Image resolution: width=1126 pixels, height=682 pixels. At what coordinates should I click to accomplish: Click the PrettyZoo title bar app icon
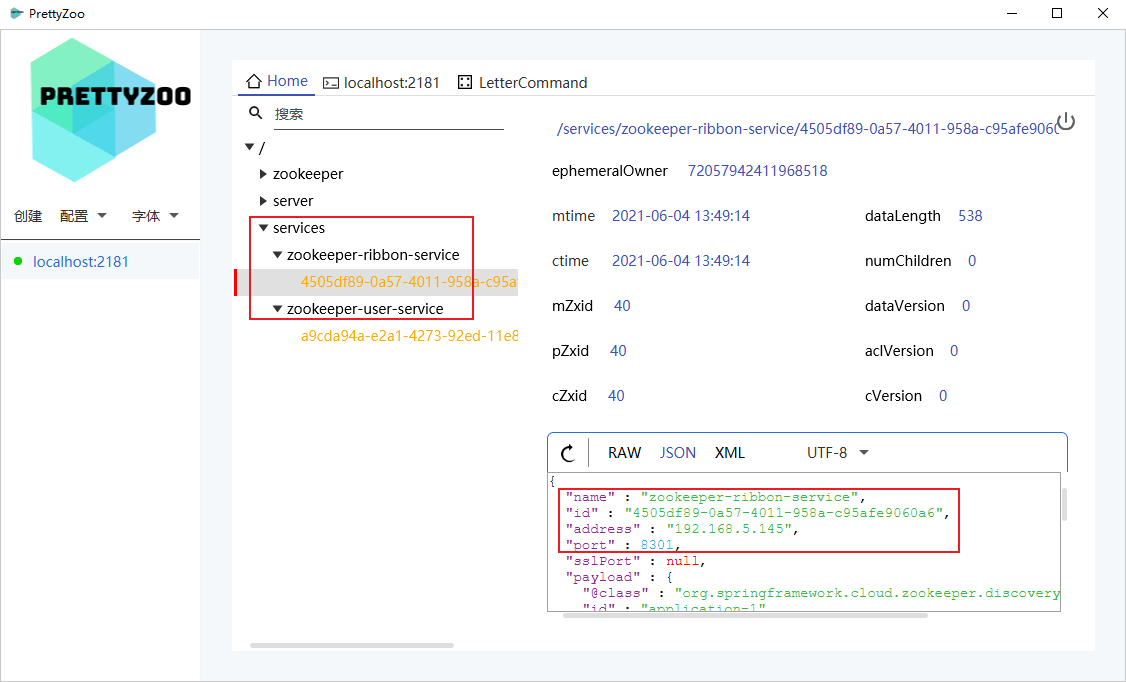pos(16,13)
